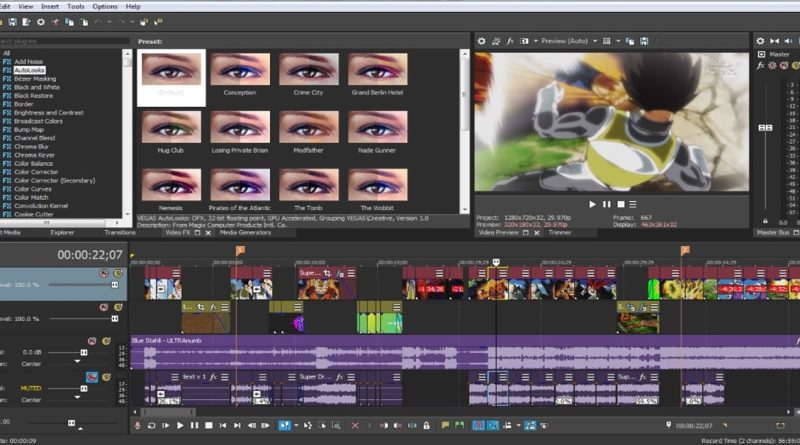This screenshot has height=445, width=800.
Task: Stop playback in Video Preview window
Action: pyautogui.click(x=621, y=204)
